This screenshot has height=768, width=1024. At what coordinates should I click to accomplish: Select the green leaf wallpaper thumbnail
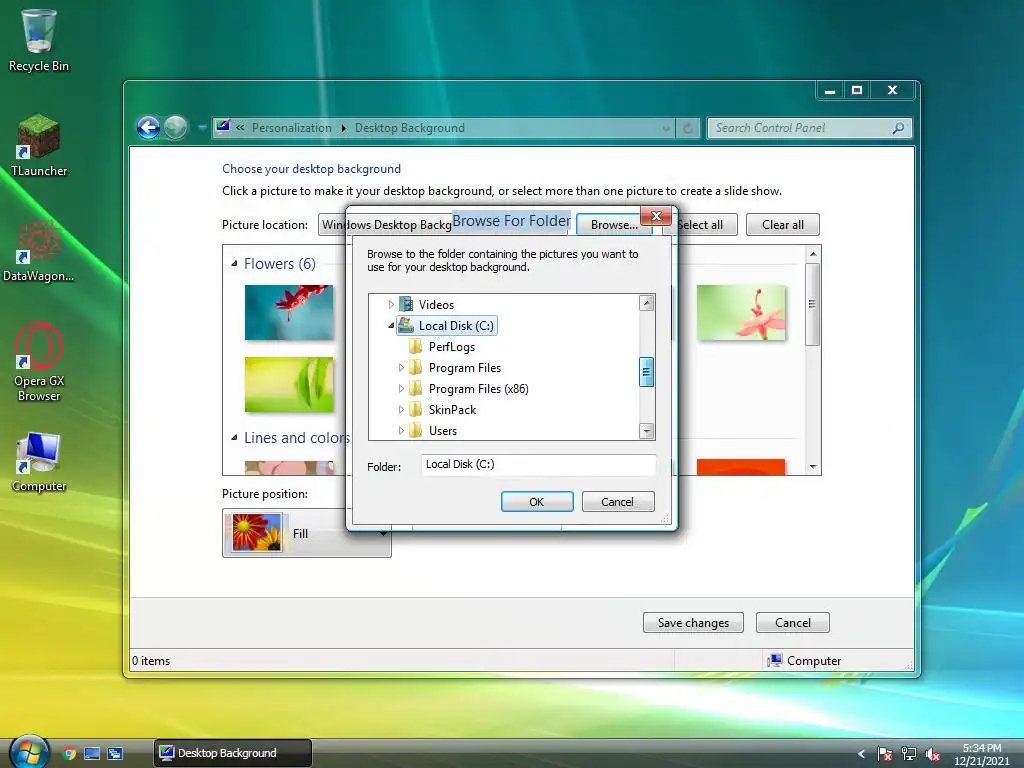pos(289,384)
